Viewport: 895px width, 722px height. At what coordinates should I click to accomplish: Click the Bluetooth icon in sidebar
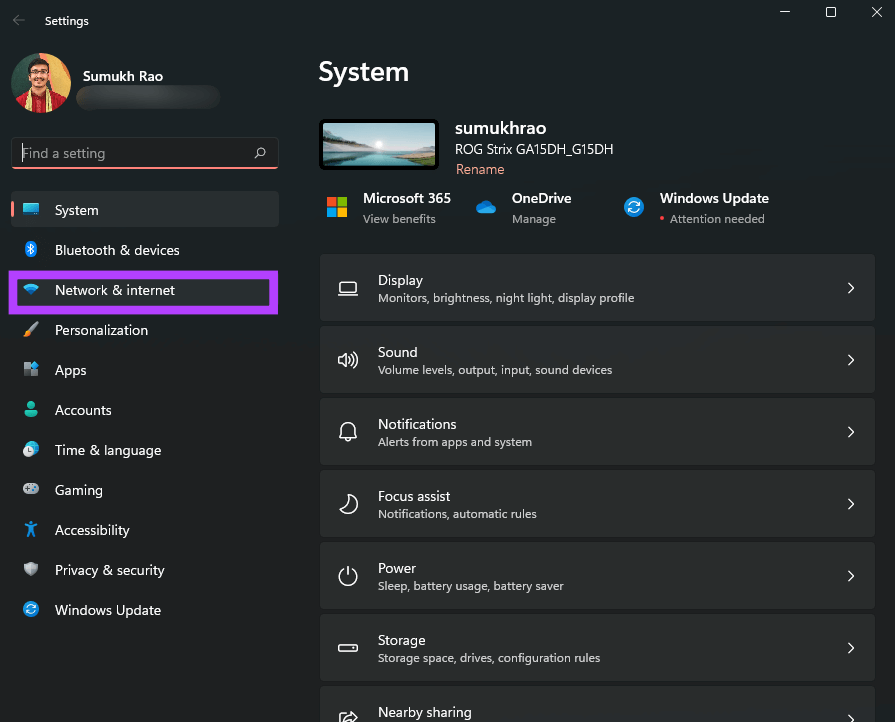pos(31,249)
